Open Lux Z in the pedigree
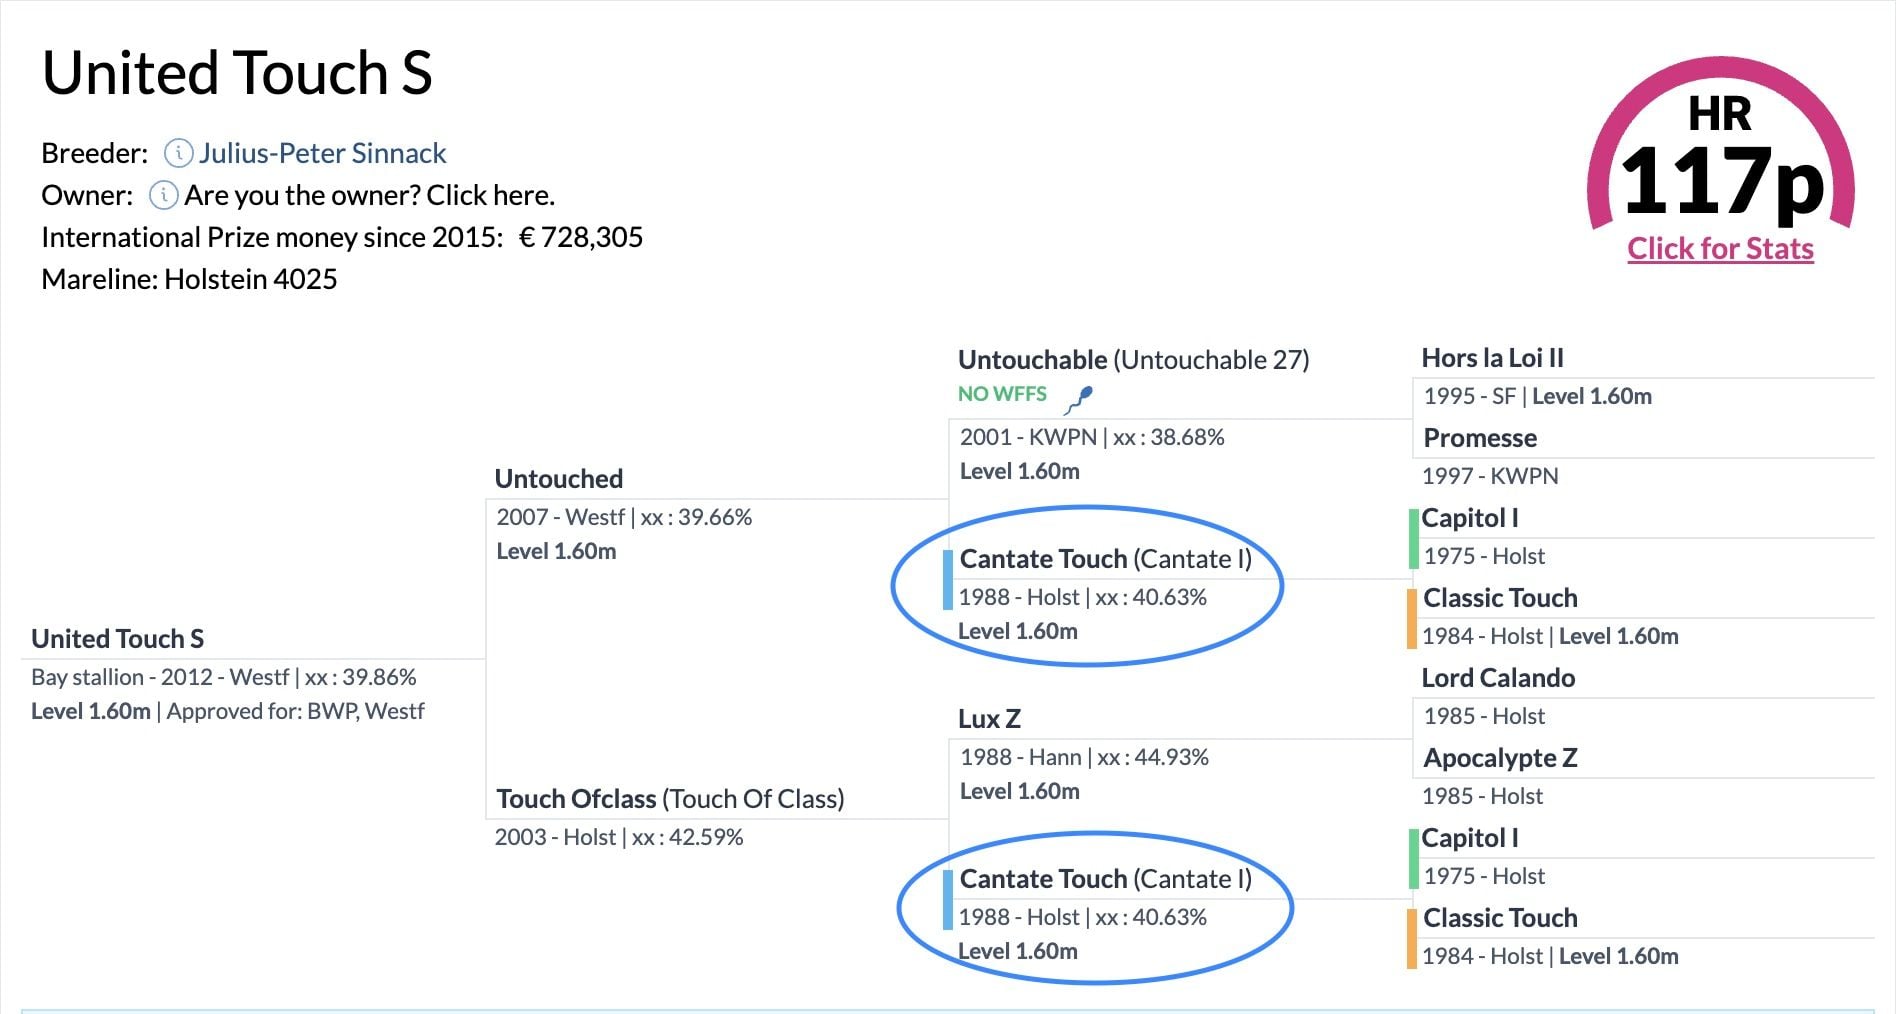This screenshot has width=1896, height=1014. pyautogui.click(x=989, y=719)
